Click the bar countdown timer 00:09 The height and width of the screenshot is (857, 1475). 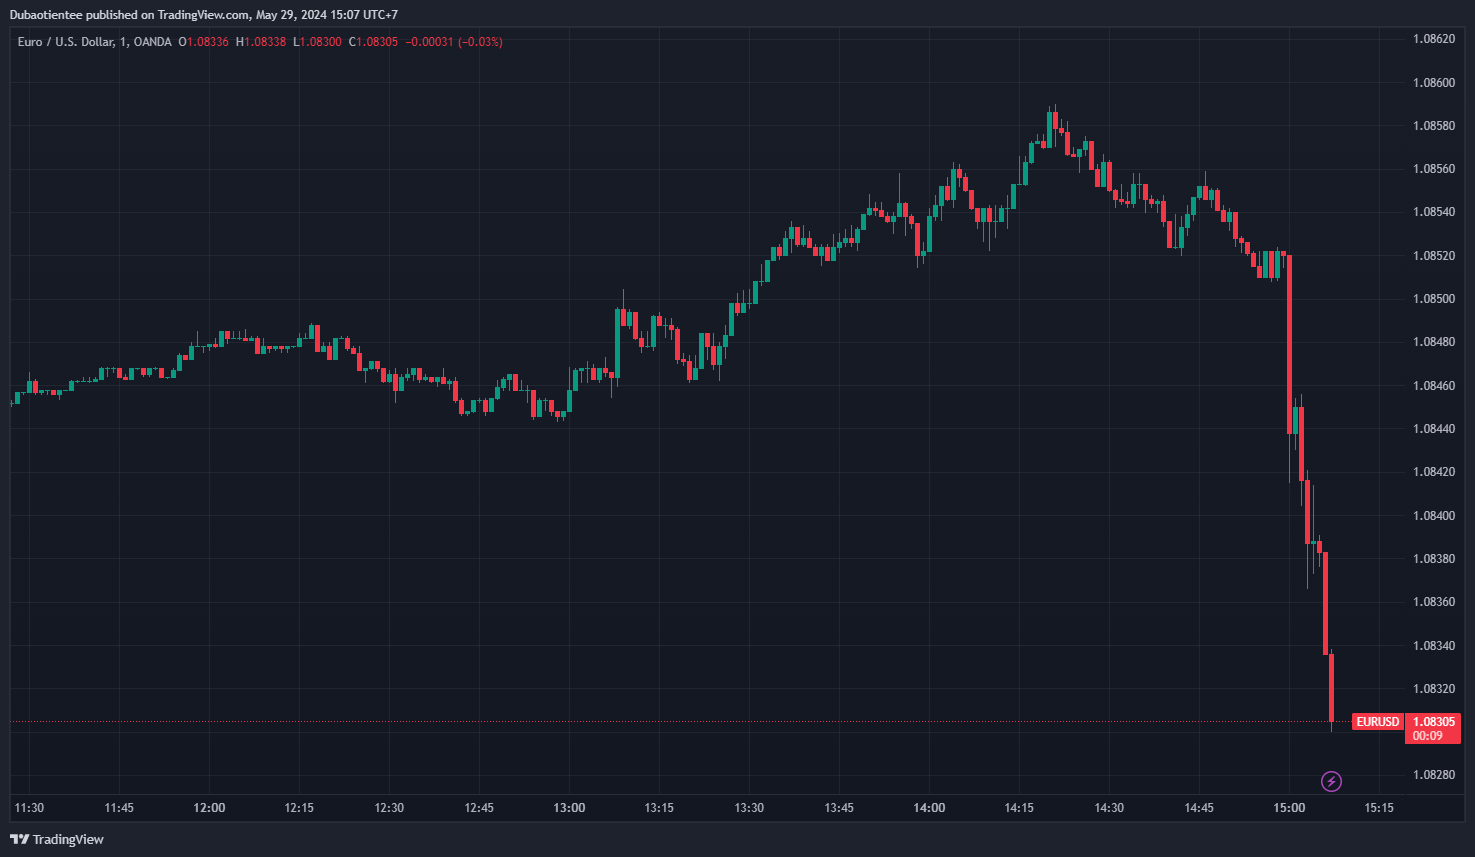[1427, 736]
